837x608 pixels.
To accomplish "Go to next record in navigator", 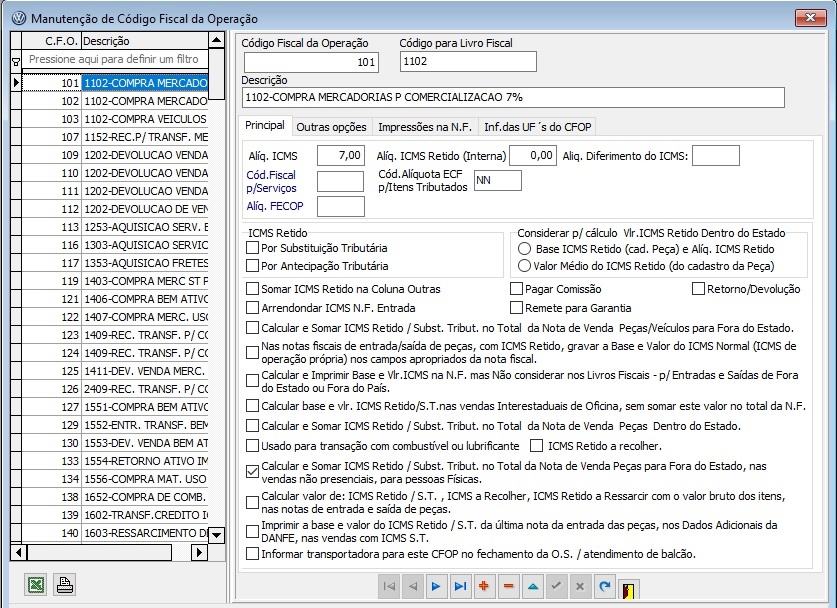I will (x=436, y=586).
